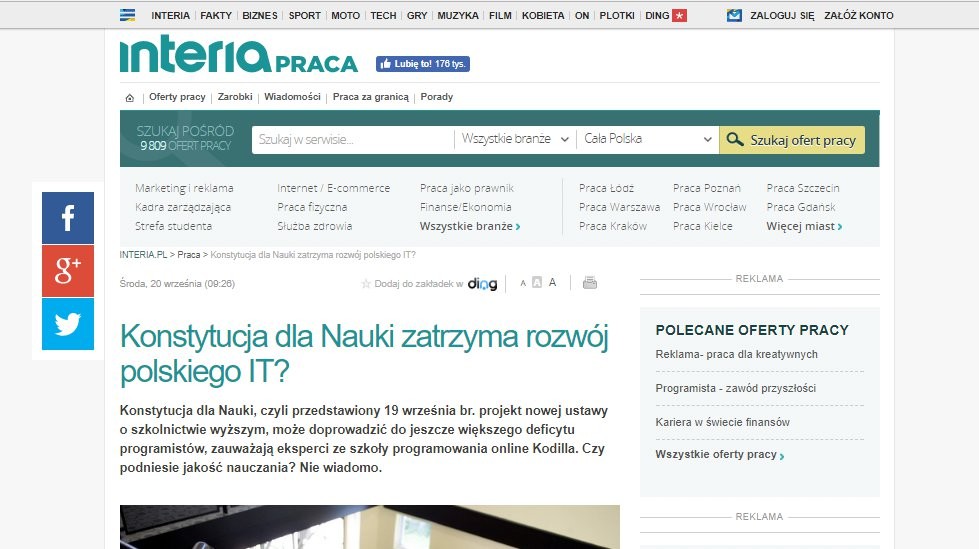Open Reklama- praca dla kreatywnych offer
This screenshot has height=549, width=979.
click(x=737, y=354)
